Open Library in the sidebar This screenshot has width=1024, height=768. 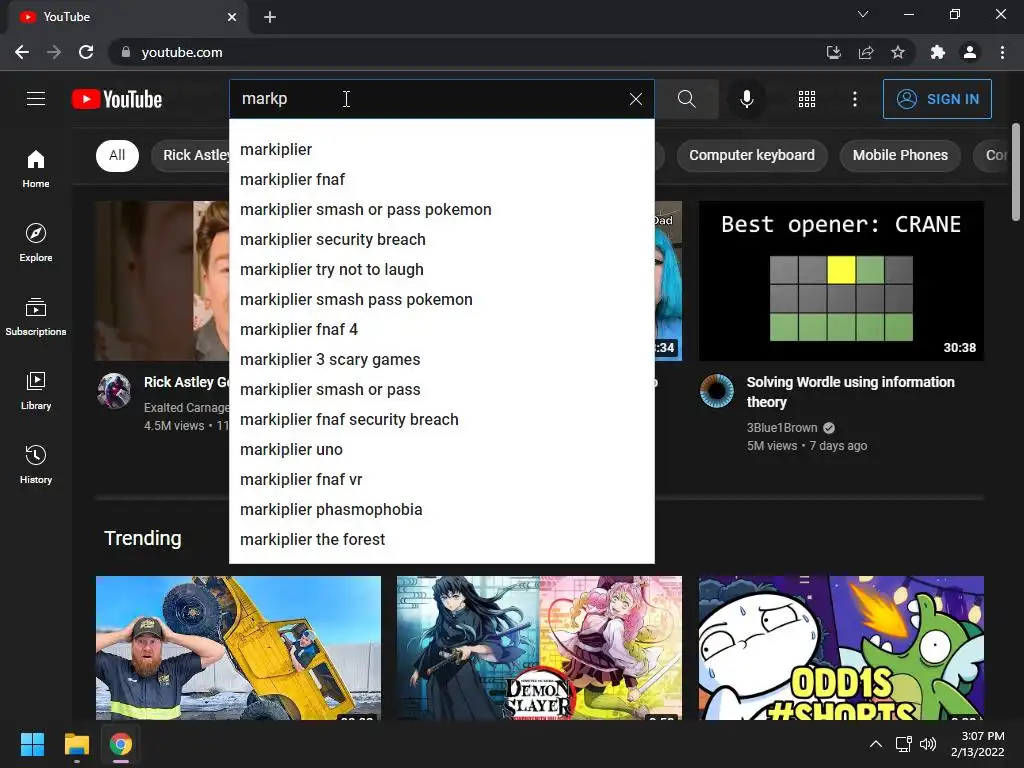coord(36,390)
